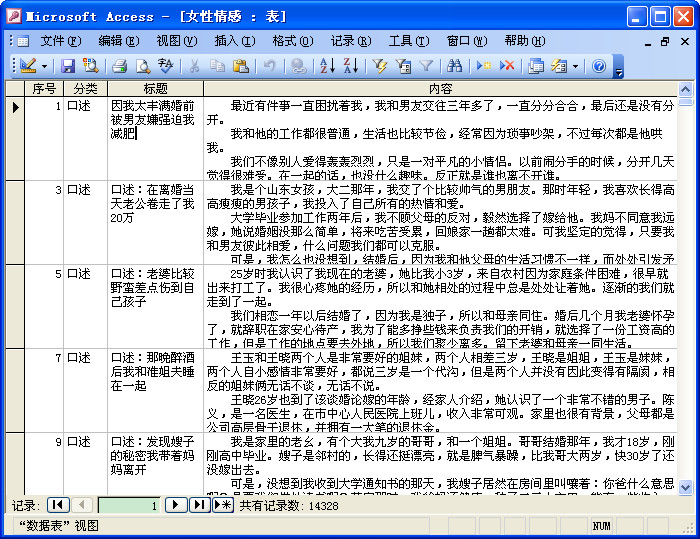Click the scrollbar down arrow
The height and width of the screenshot is (539, 700).
tap(685, 487)
